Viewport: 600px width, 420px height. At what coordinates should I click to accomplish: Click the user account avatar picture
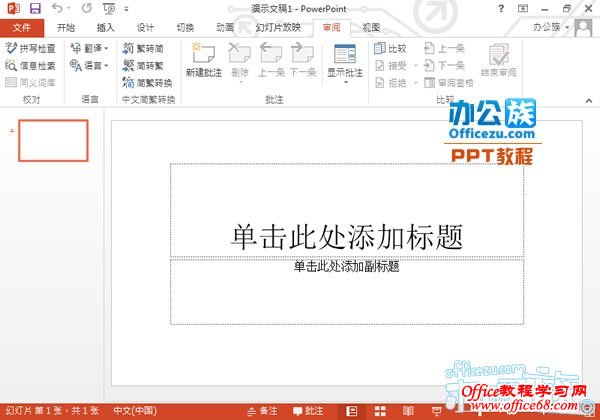pos(583,28)
